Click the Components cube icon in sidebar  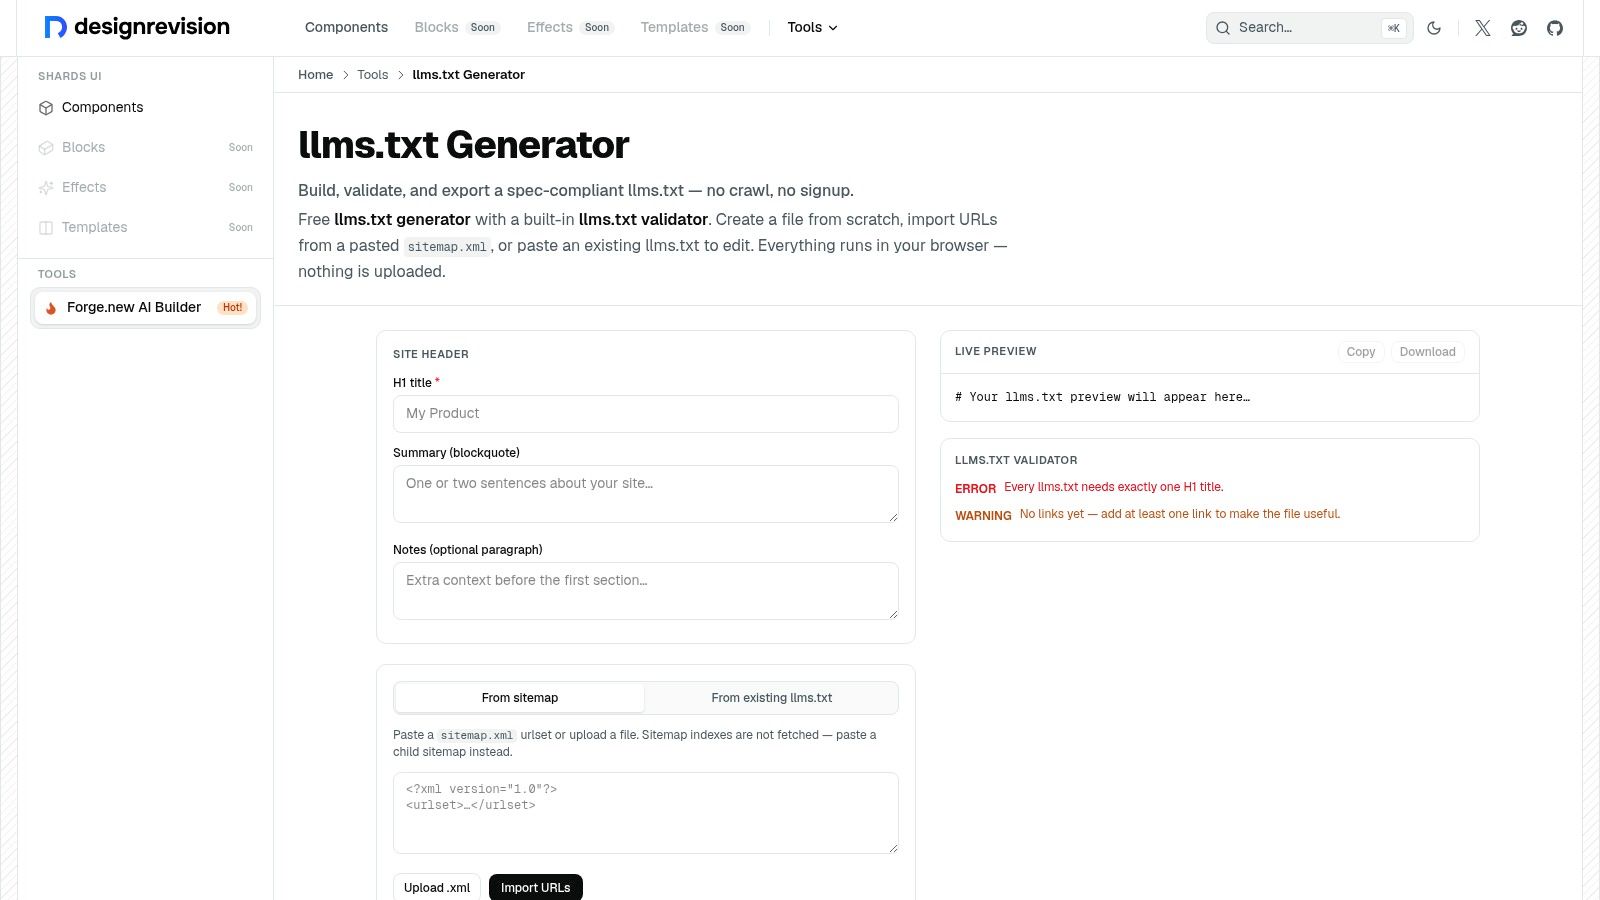click(x=46, y=108)
